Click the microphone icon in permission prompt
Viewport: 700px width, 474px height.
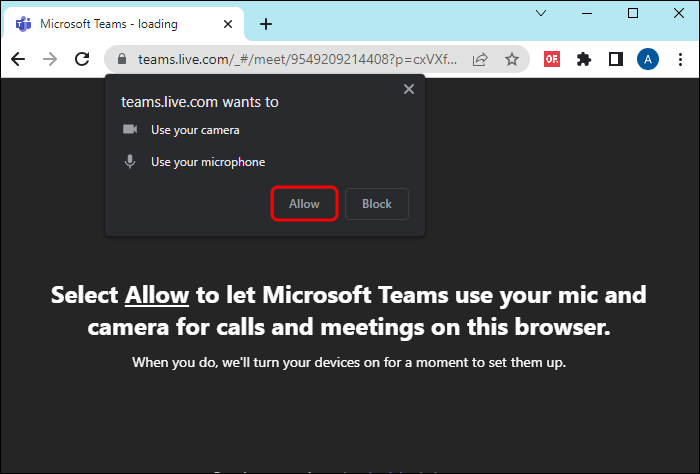(x=129, y=161)
